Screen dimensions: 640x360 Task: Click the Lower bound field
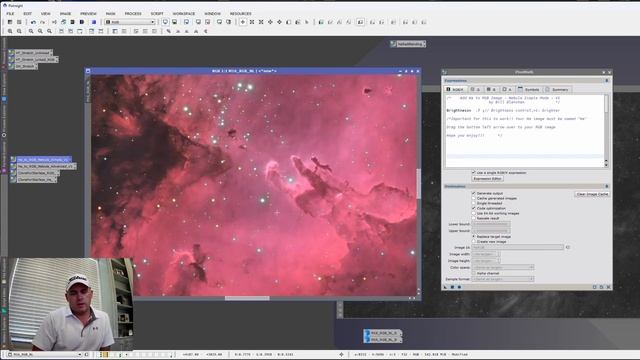pos(491,224)
